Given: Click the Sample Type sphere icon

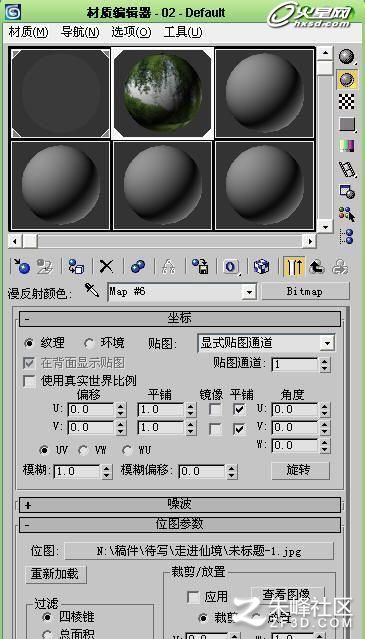Looking at the screenshot, I should point(347,56).
